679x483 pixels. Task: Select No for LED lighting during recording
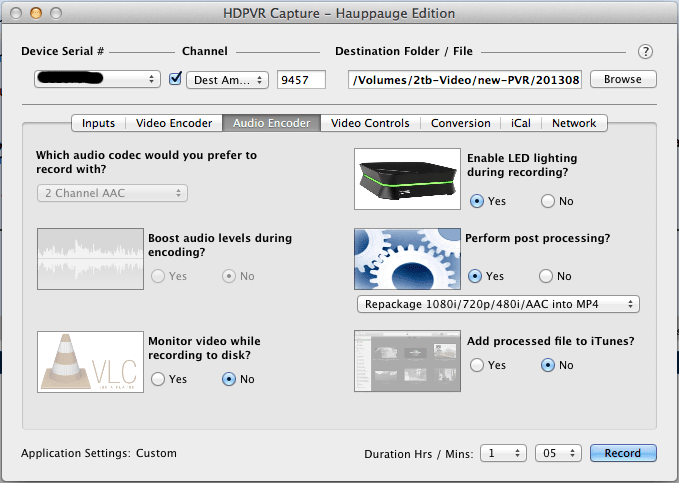coord(548,201)
